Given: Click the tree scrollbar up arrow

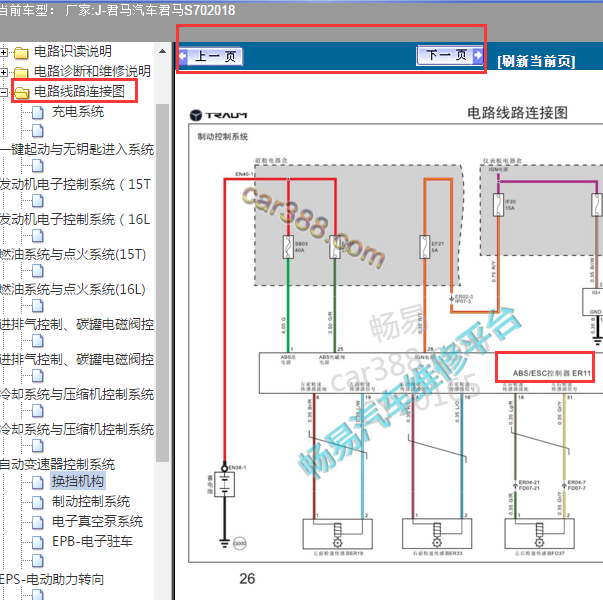Looking at the screenshot, I should pos(163,51).
